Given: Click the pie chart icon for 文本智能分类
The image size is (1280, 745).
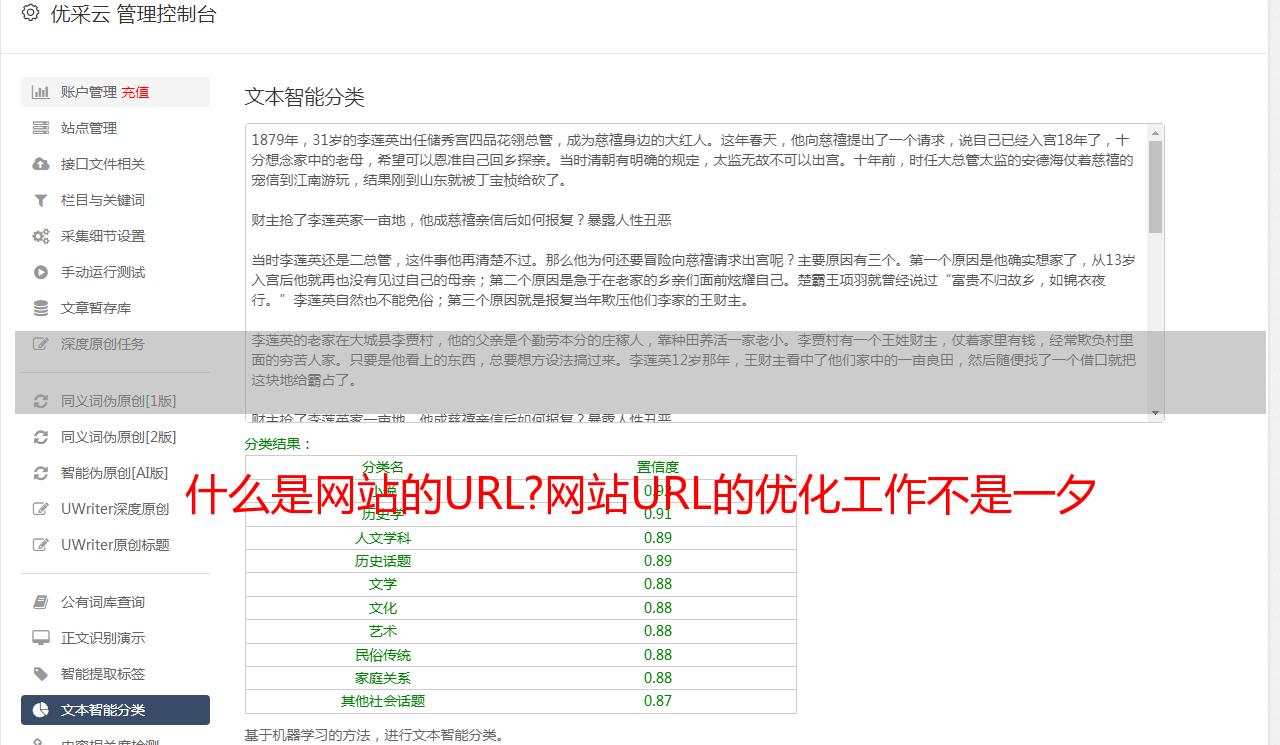Looking at the screenshot, I should point(41,710).
